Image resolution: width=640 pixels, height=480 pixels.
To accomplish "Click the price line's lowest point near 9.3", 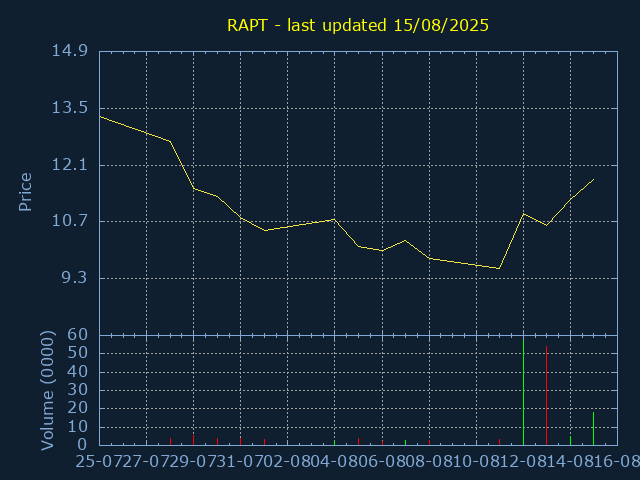I will [x=499, y=269].
